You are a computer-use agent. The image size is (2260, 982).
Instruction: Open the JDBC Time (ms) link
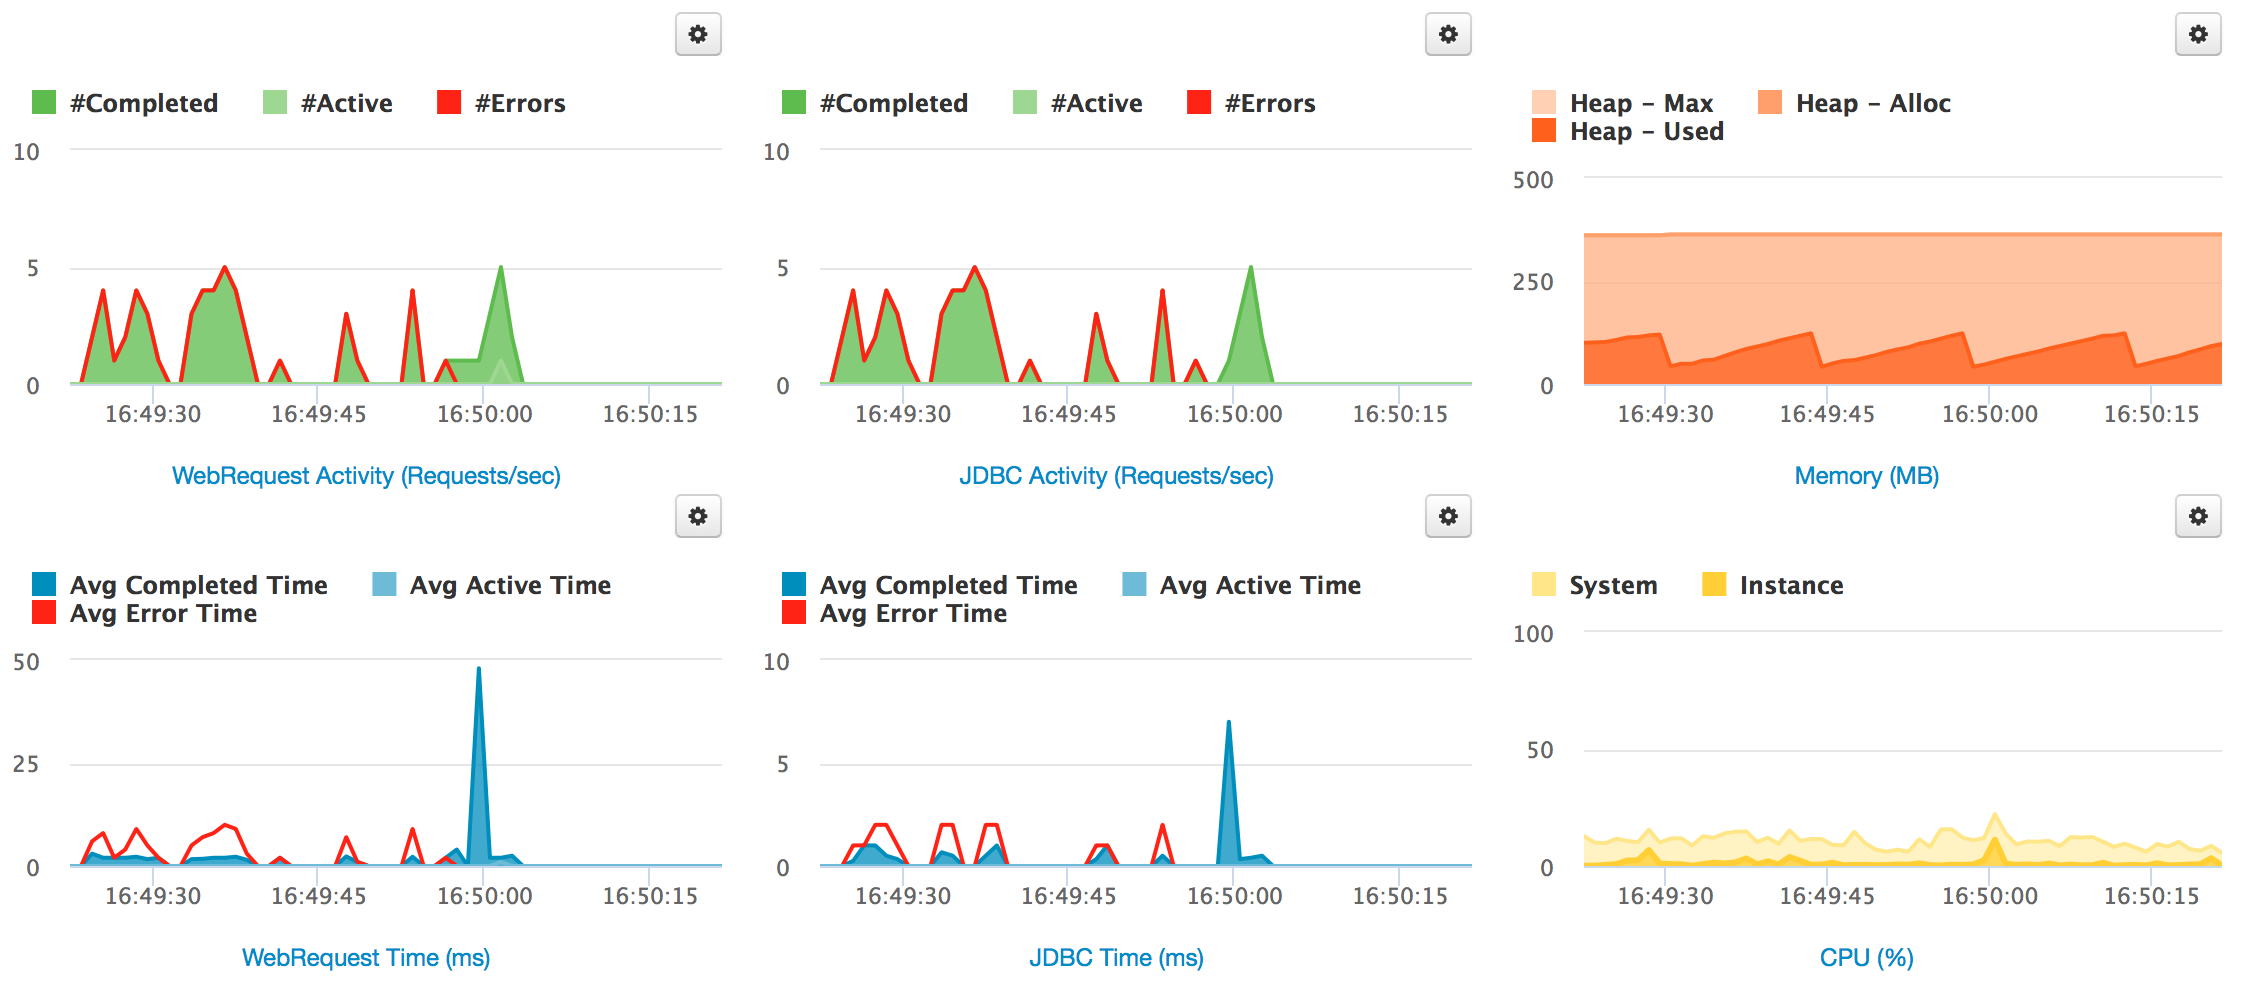click(x=1116, y=958)
